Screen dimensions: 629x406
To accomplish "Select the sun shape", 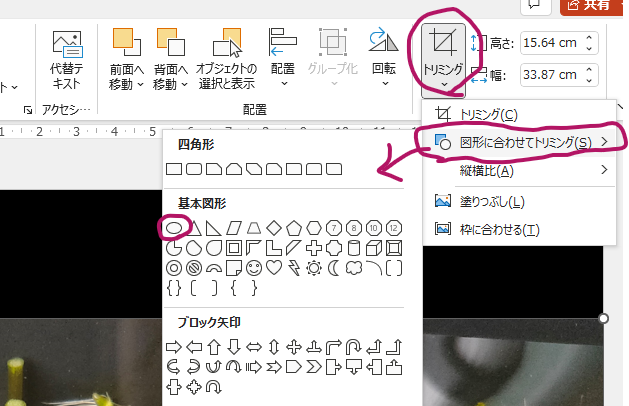I will coord(314,268).
